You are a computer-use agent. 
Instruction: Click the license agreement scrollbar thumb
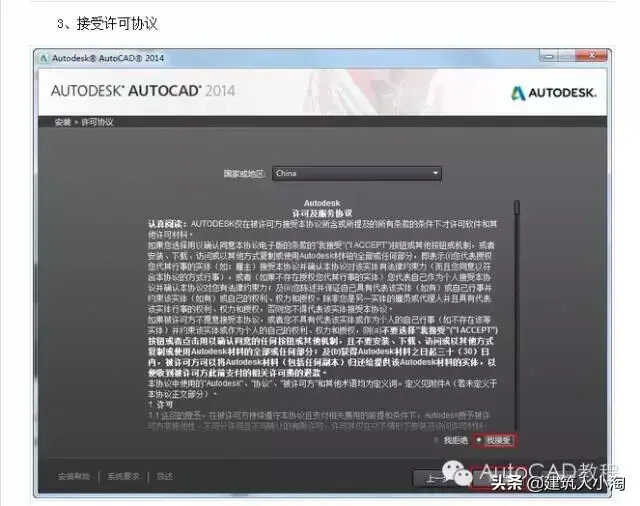pyautogui.click(x=517, y=207)
